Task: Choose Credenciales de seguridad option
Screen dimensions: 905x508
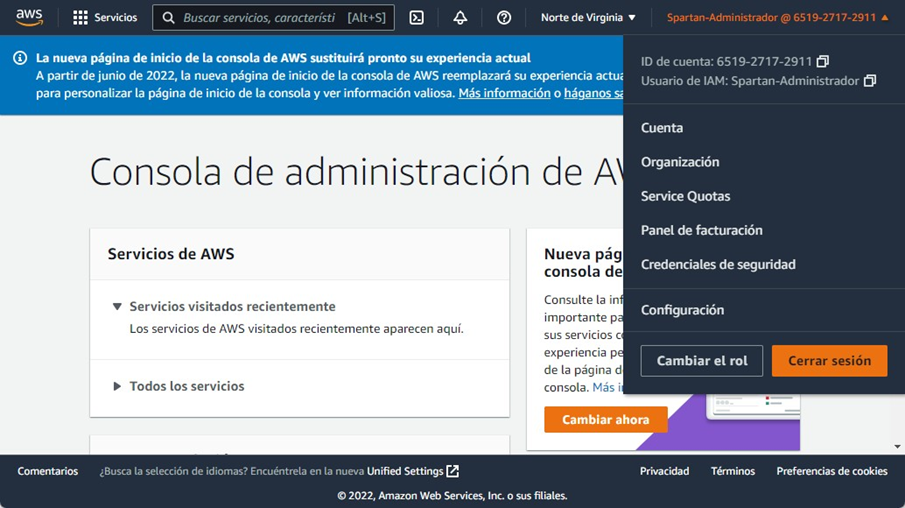Action: [718, 264]
